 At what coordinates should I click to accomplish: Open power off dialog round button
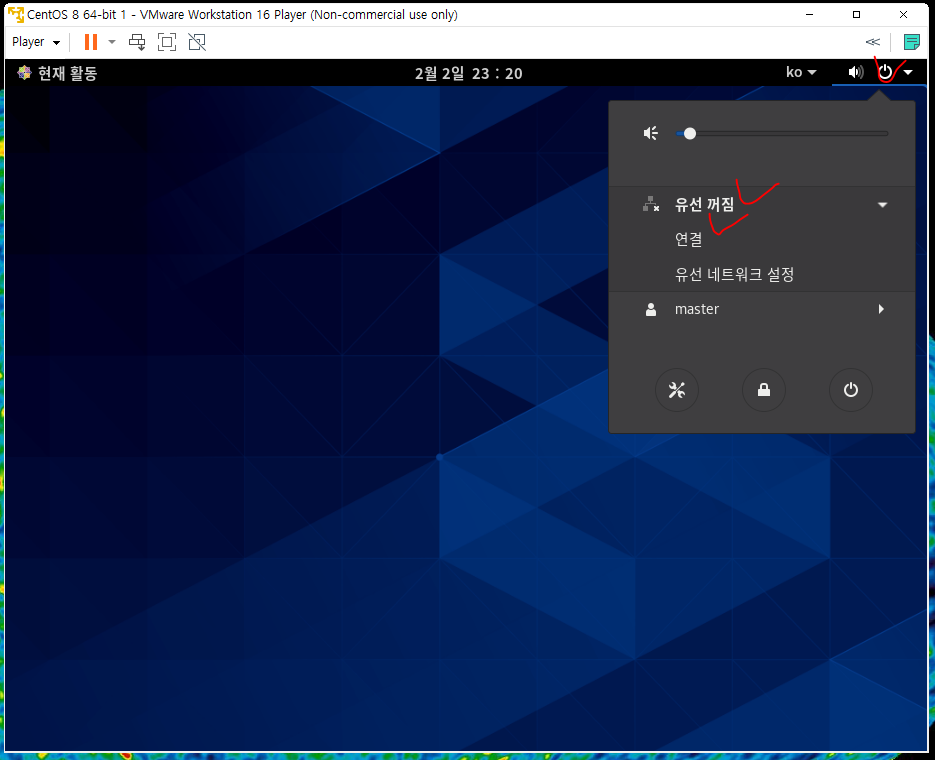851,390
